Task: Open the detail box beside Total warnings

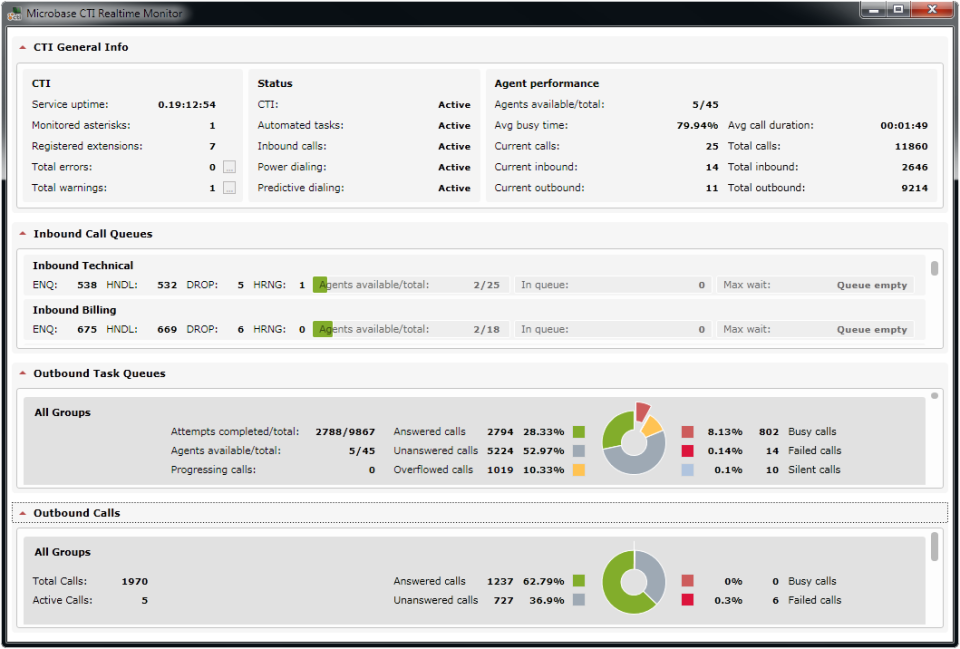Action: point(229,188)
